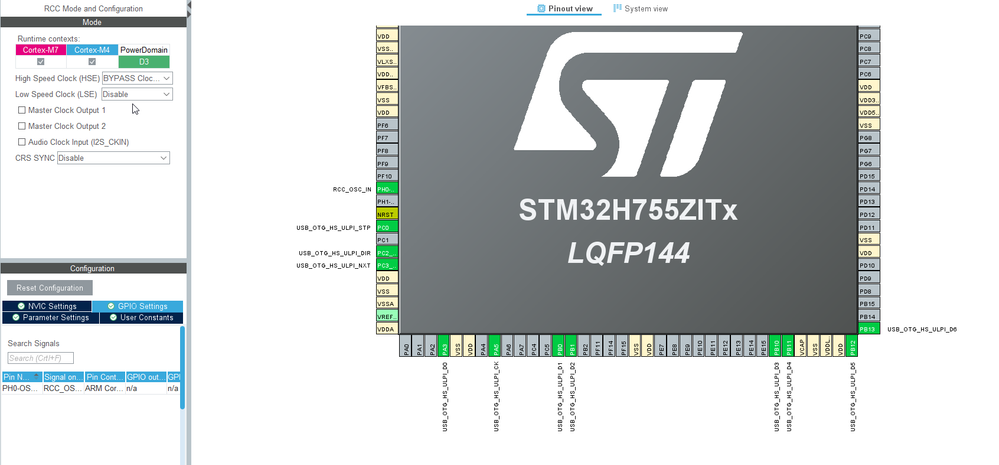Click the Signal on Pin column header

coord(63,377)
